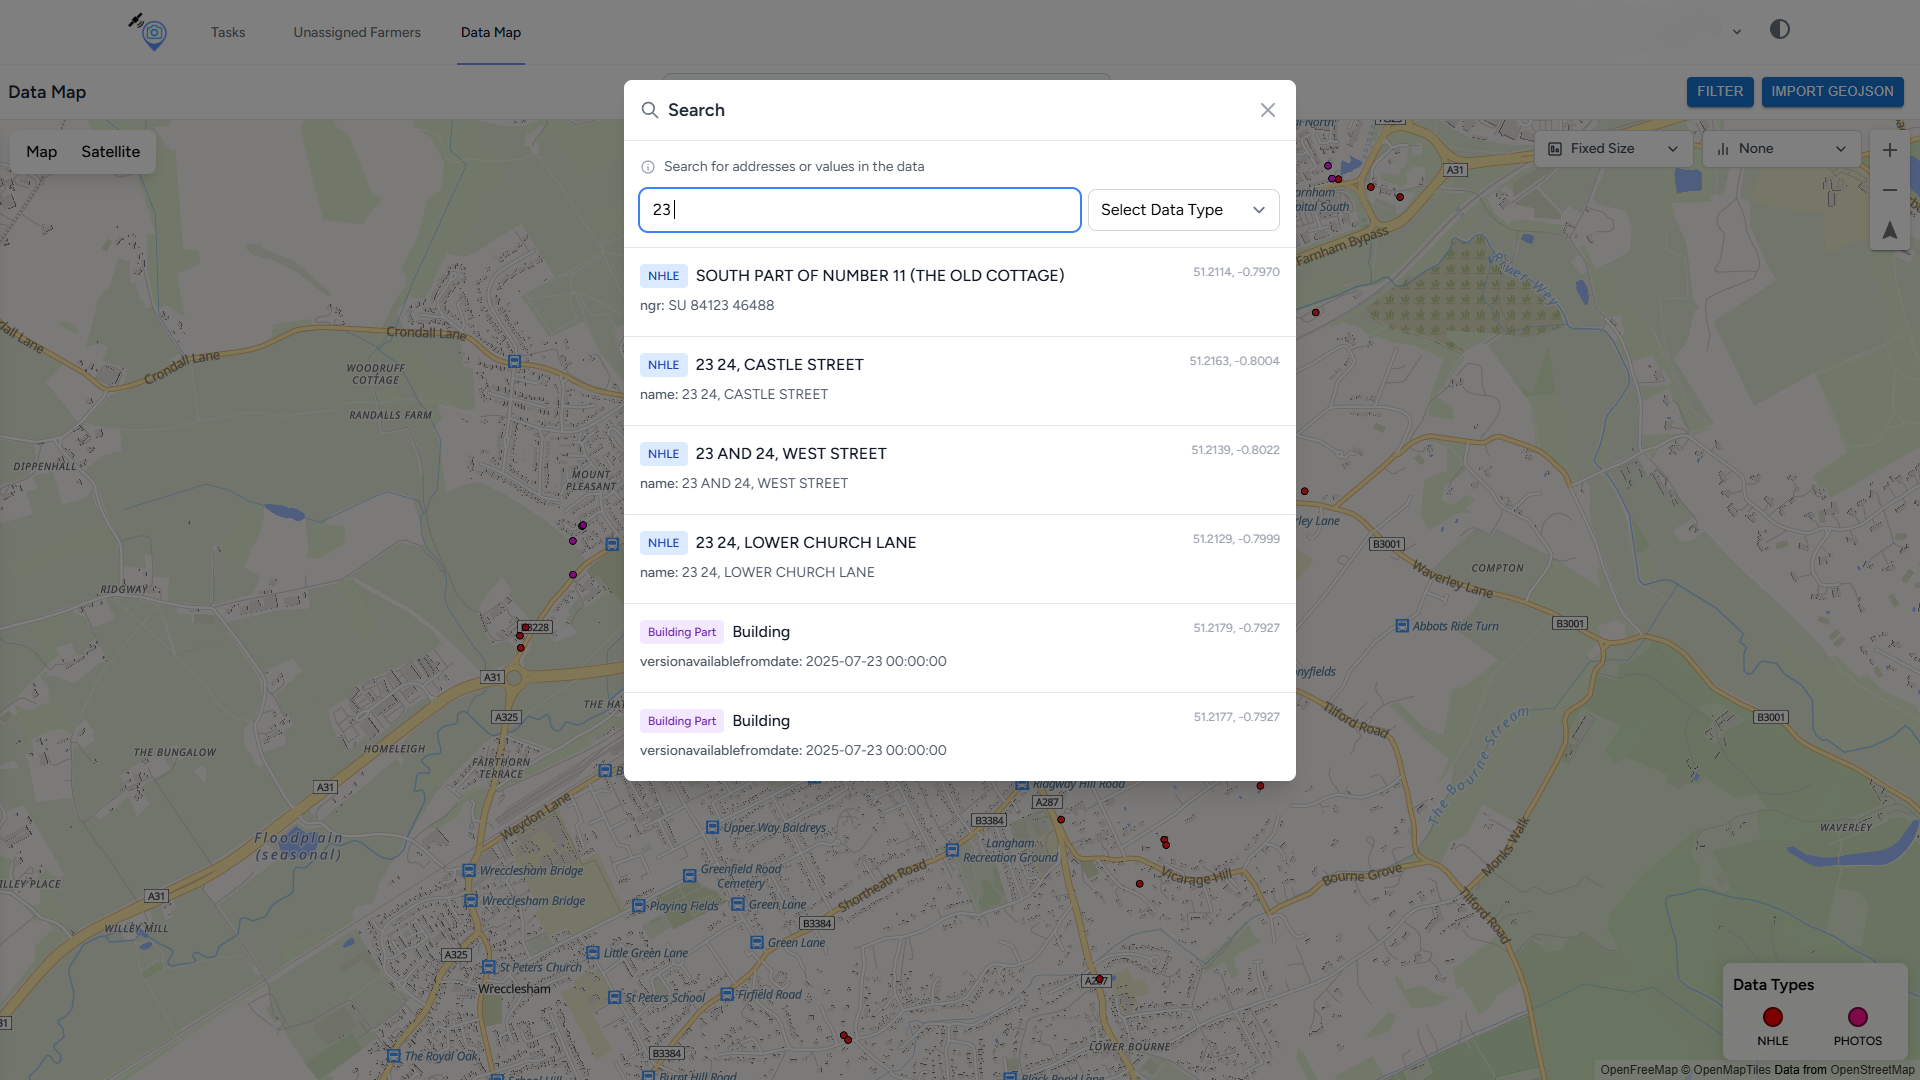Toggle the dark mode contrast icon
The width and height of the screenshot is (1920, 1080).
[1779, 29]
